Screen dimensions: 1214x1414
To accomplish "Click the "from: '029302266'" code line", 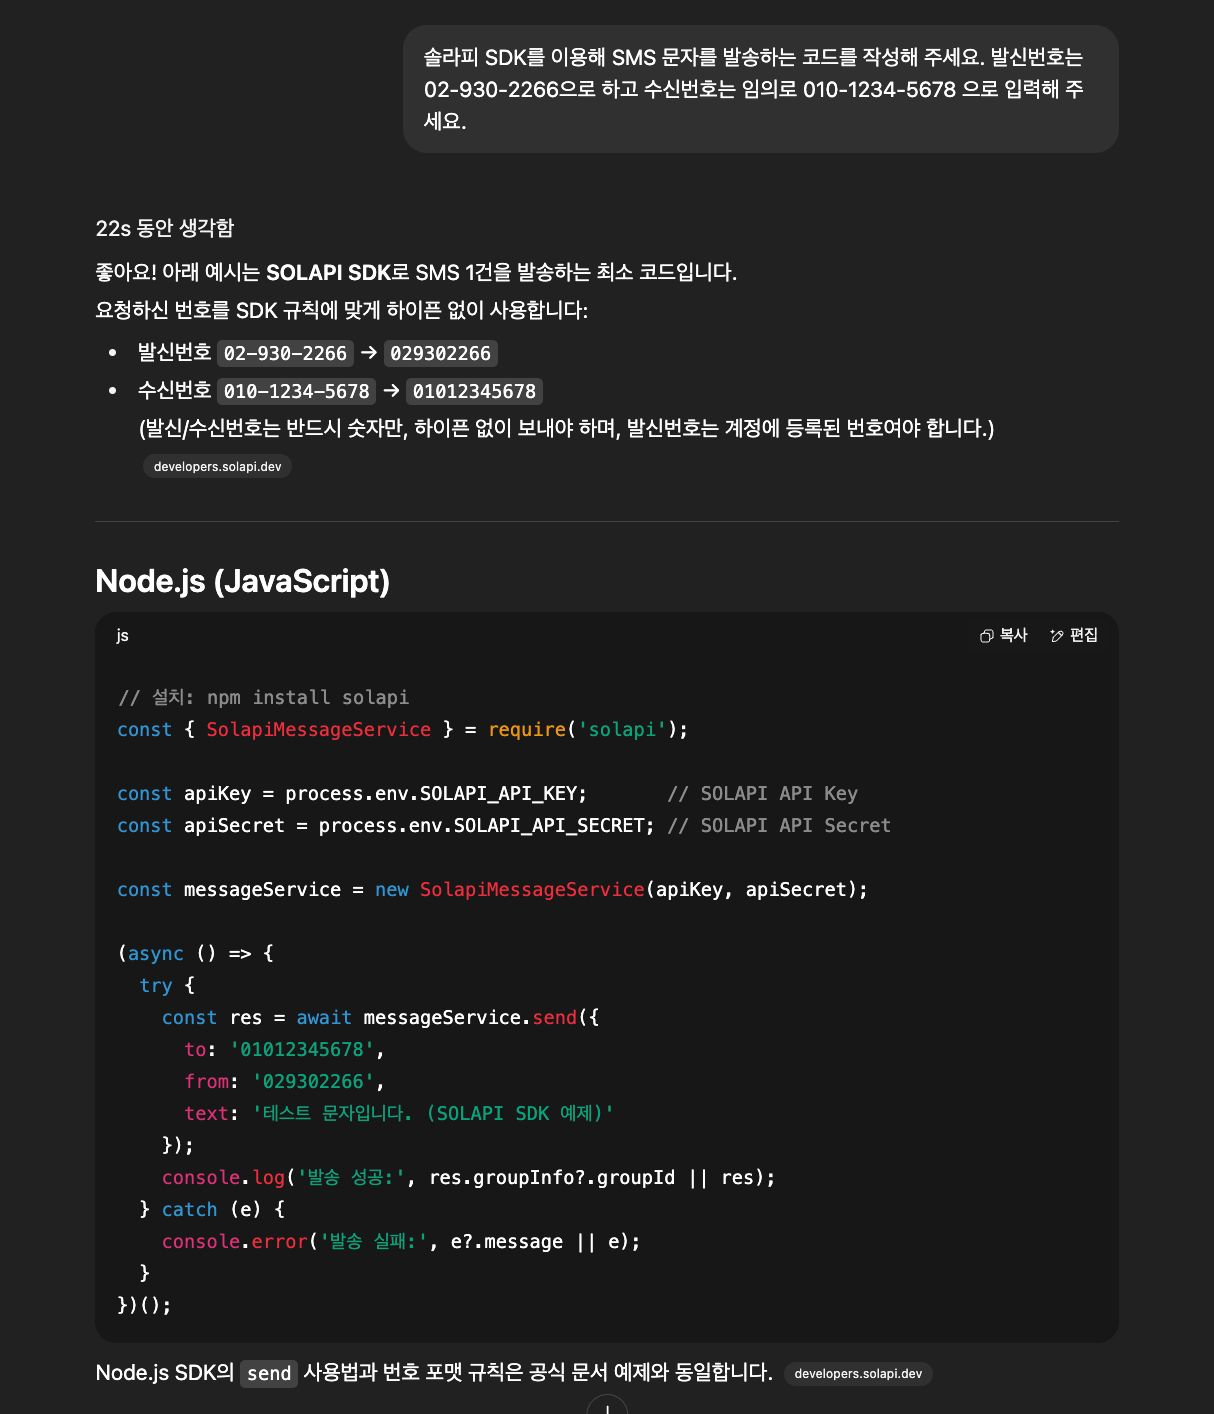I will pyautogui.click(x=285, y=1081).
